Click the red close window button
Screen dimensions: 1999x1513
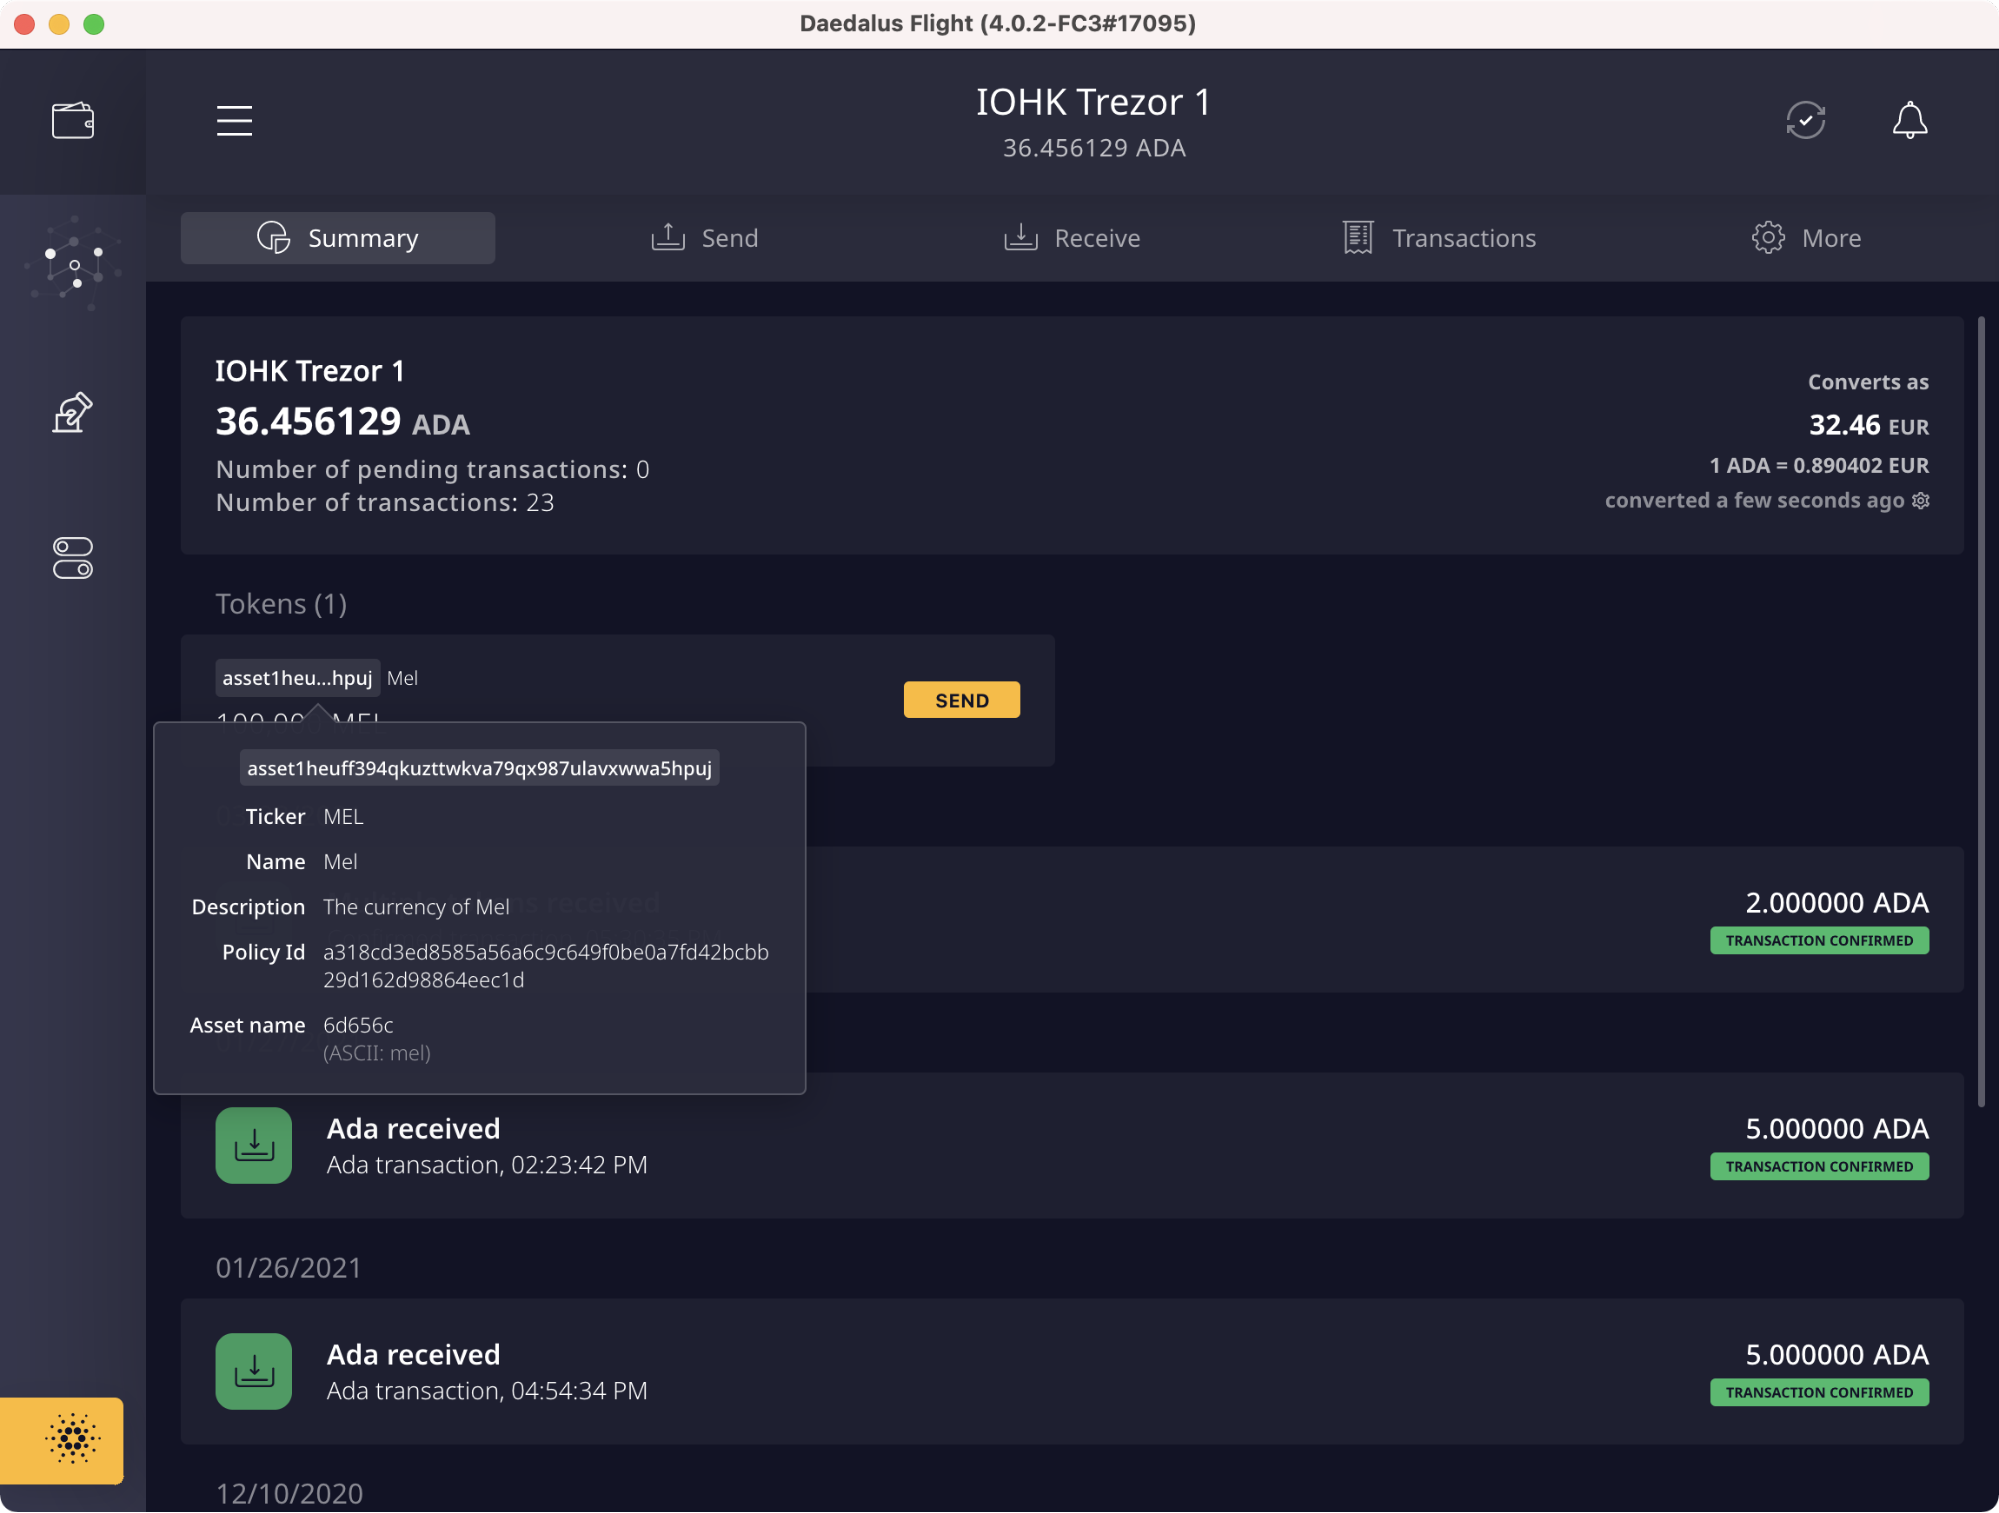25,24
